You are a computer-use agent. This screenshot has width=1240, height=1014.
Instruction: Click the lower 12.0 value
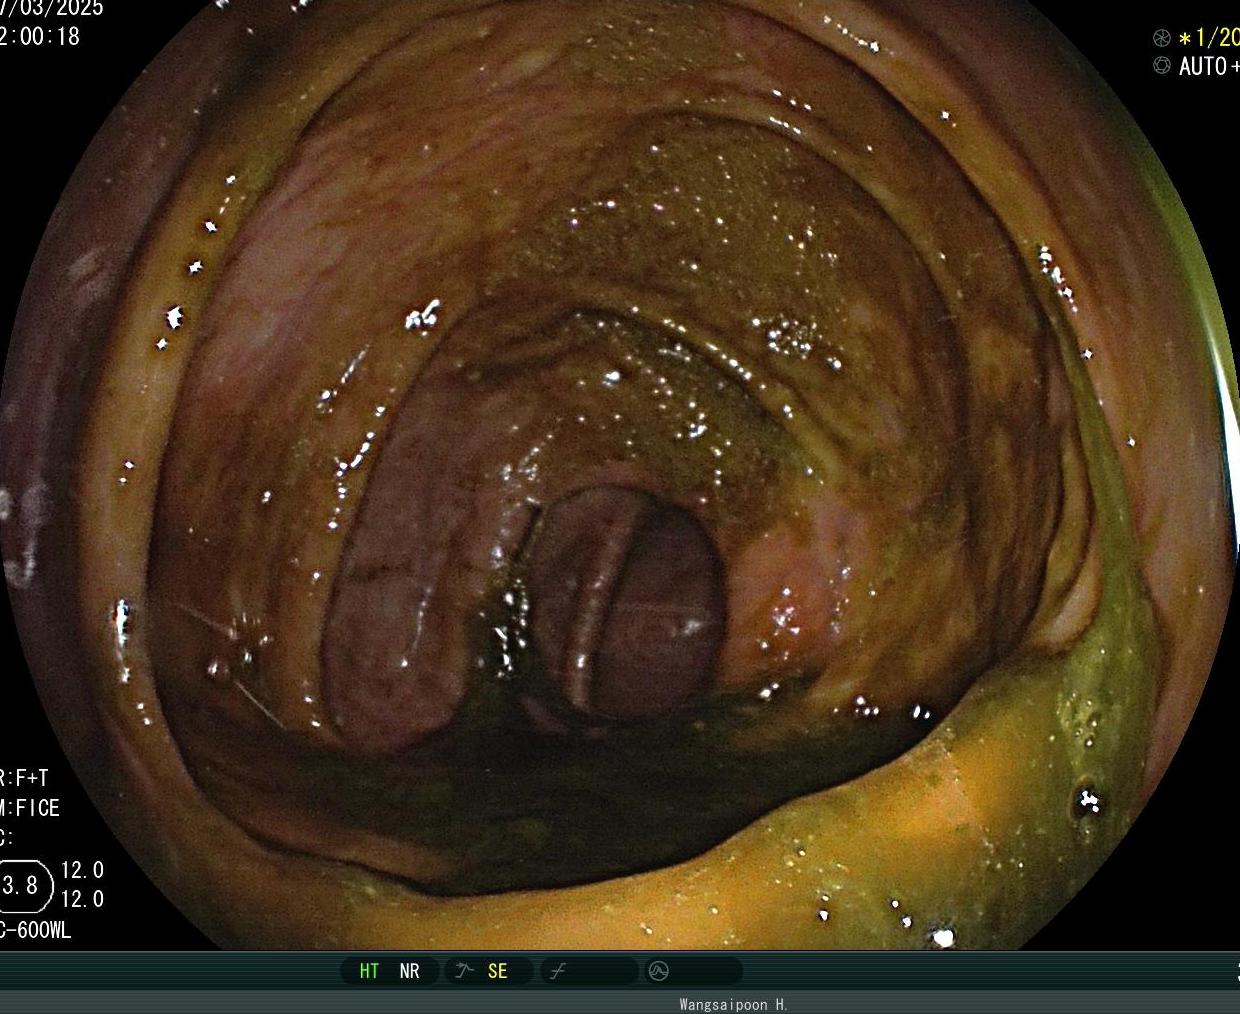pos(82,899)
